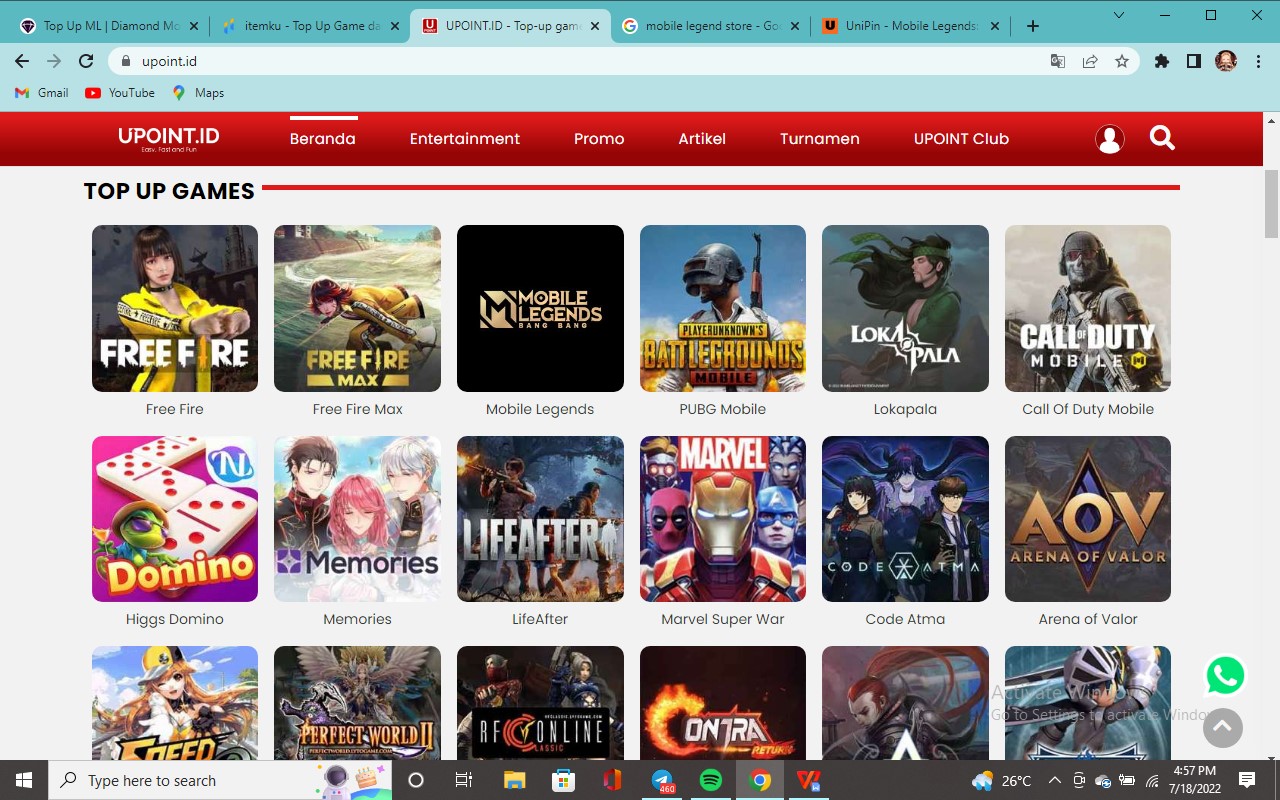Select the Higgs Domino game thumbnail
Viewport: 1280px width, 800px height.
point(175,519)
